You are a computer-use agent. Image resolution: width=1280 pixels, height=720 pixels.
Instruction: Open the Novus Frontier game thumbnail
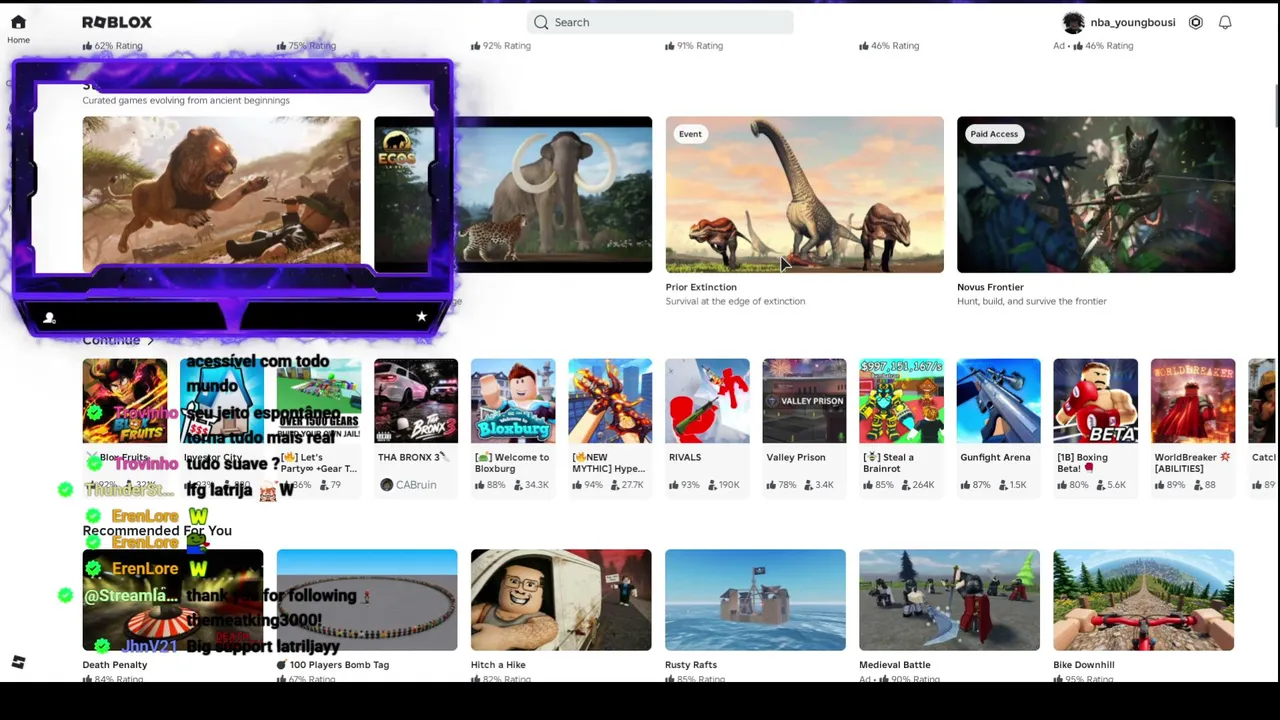[1096, 194]
